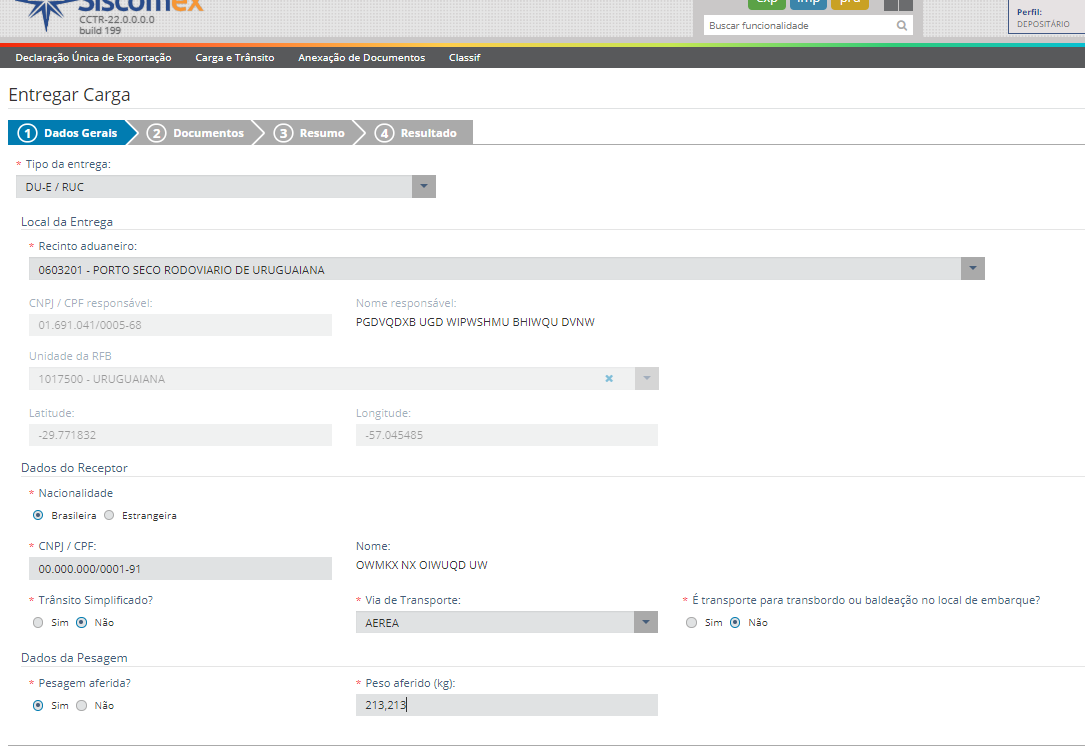This screenshot has width=1085, height=746.
Task: Click the search magnifier icon
Action: point(902,26)
